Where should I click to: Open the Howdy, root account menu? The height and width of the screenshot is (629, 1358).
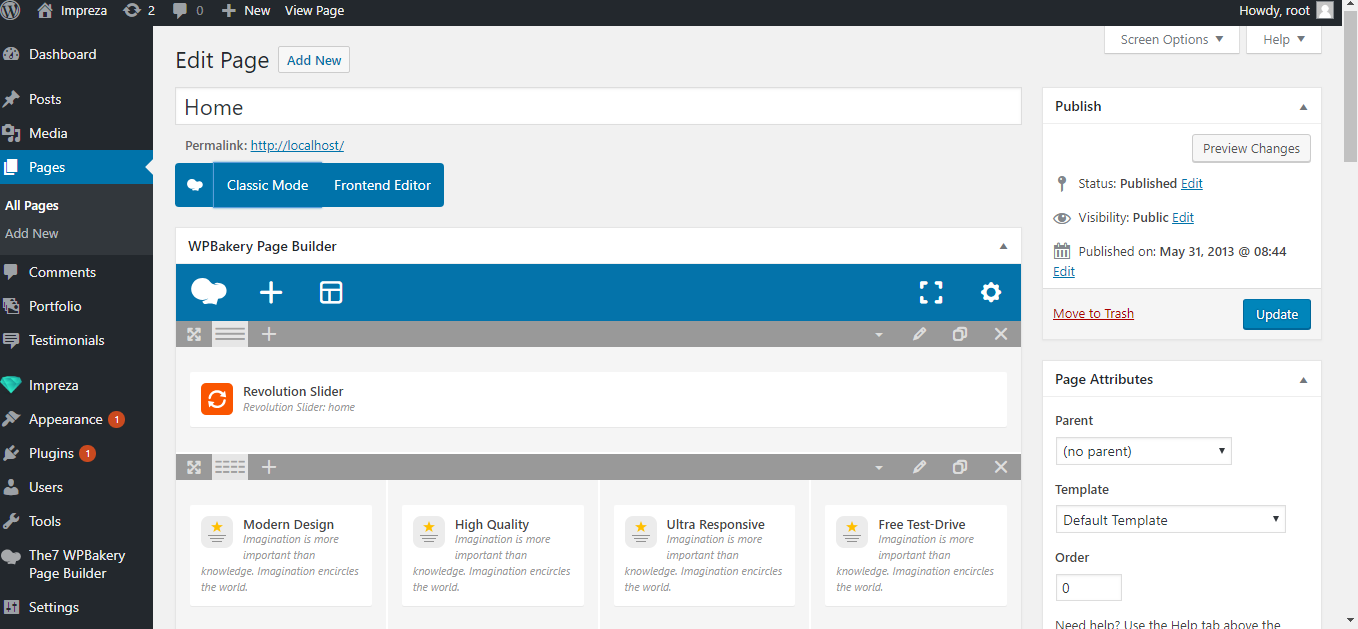(x=1286, y=10)
